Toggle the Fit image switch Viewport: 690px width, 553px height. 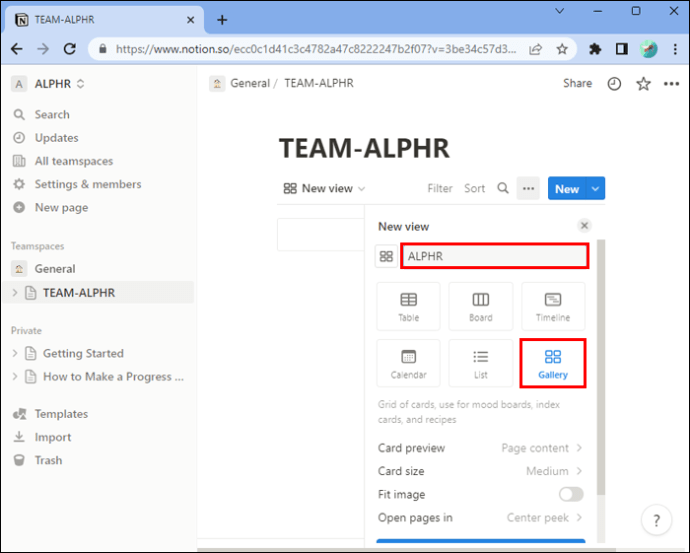(x=571, y=494)
